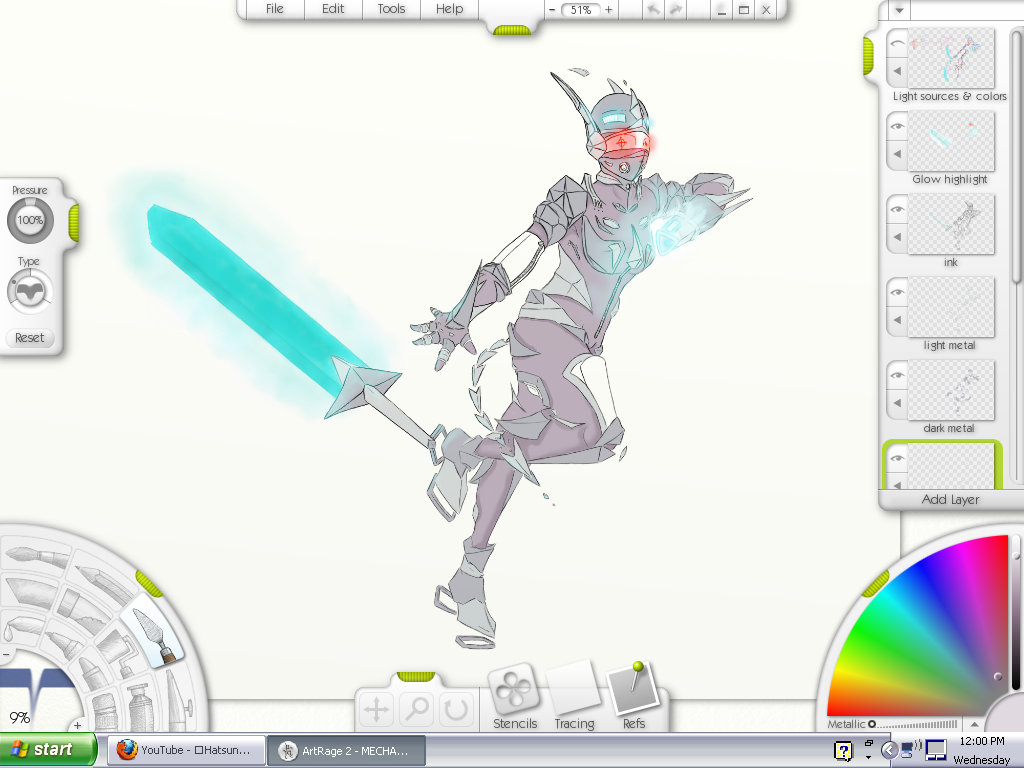Screen dimensions: 1024x768
Task: Collapse color picker via green handle
Action: pos(876,583)
